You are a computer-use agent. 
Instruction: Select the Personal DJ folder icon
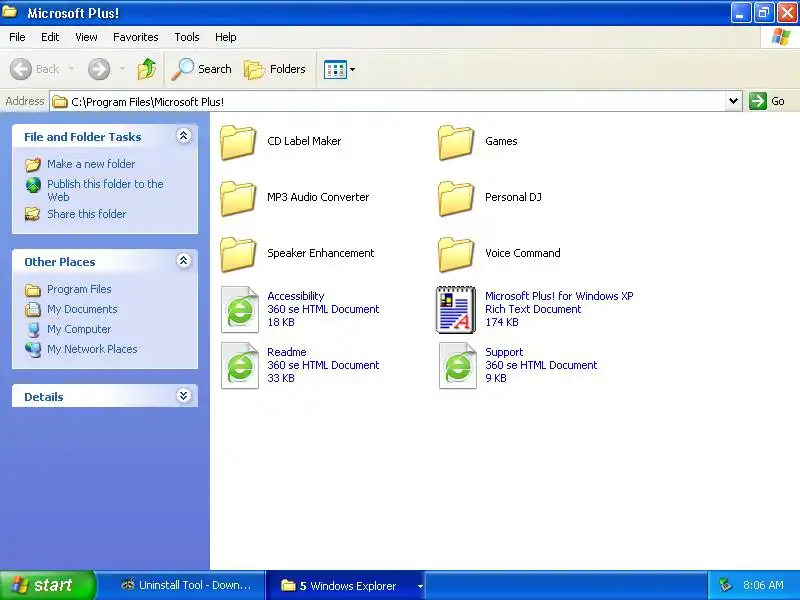pyautogui.click(x=456, y=198)
